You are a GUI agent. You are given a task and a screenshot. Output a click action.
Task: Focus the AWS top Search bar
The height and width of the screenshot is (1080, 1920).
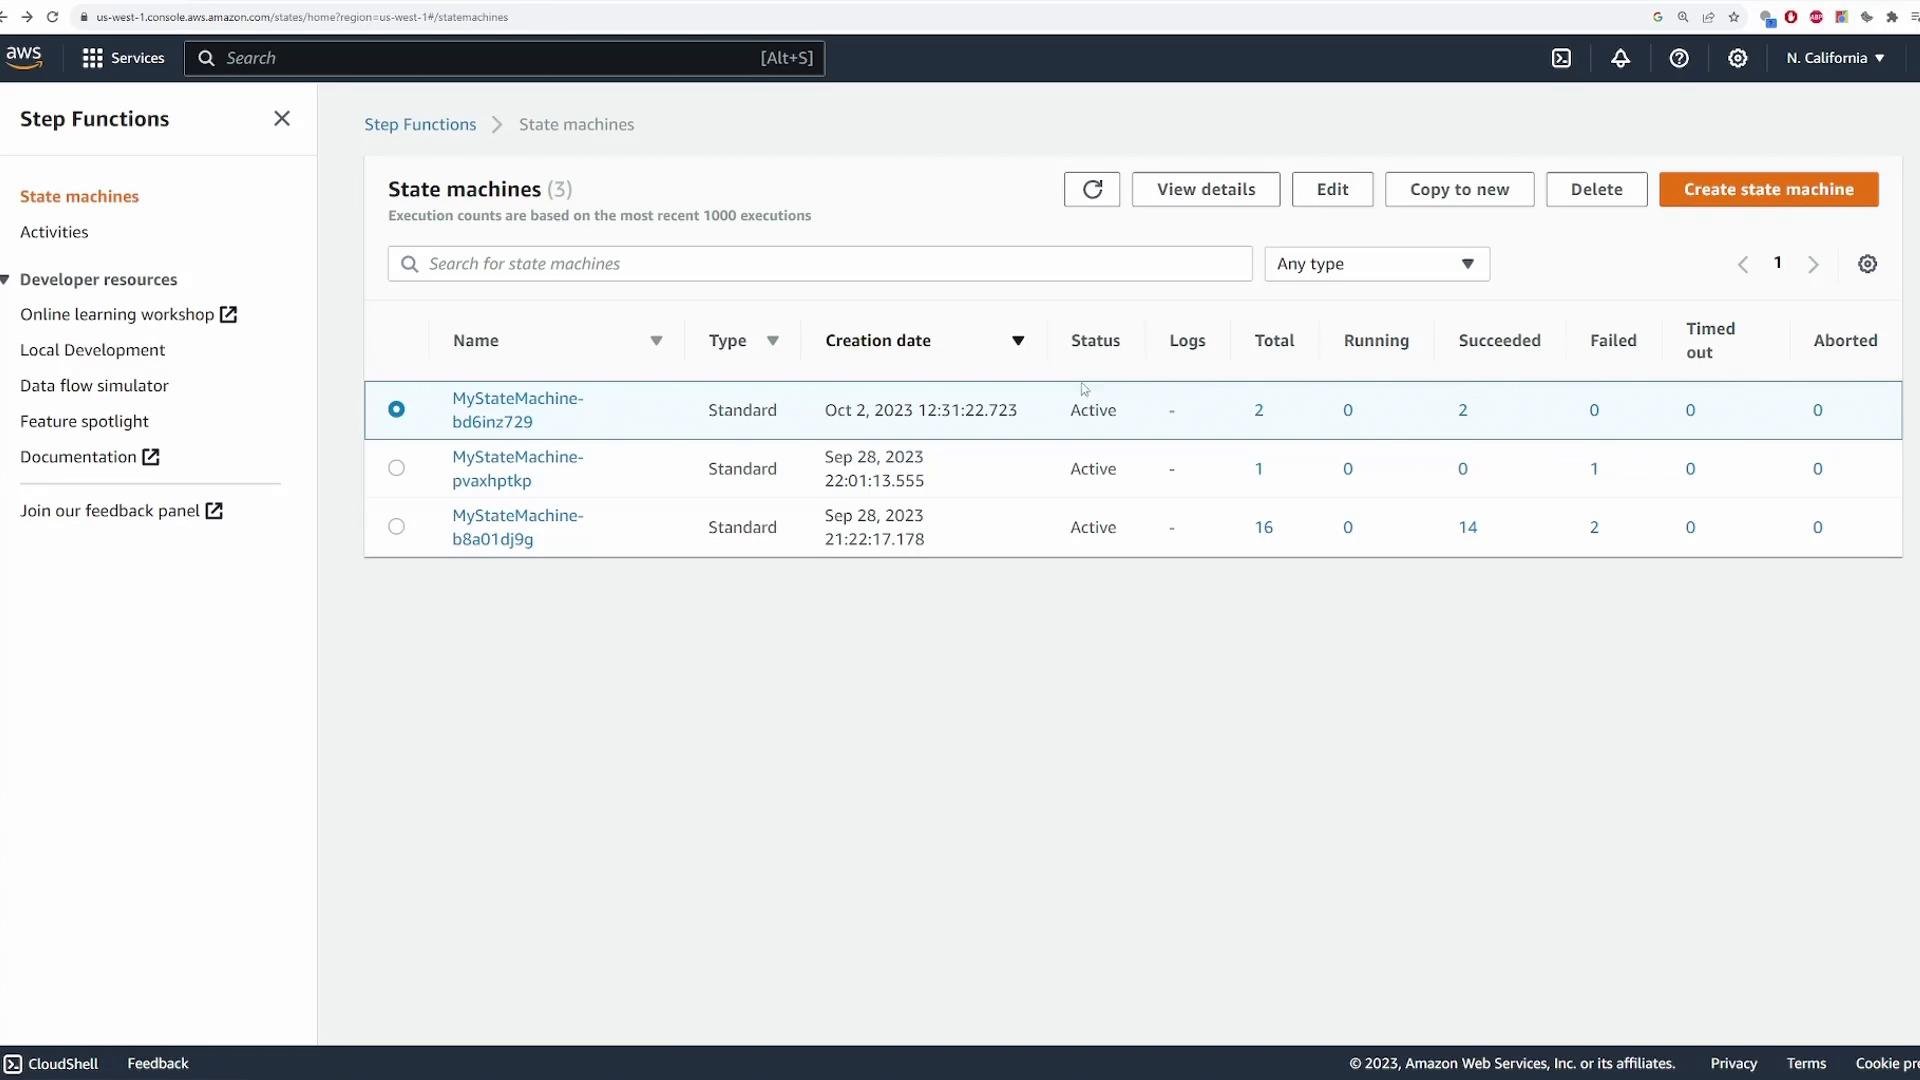point(504,58)
